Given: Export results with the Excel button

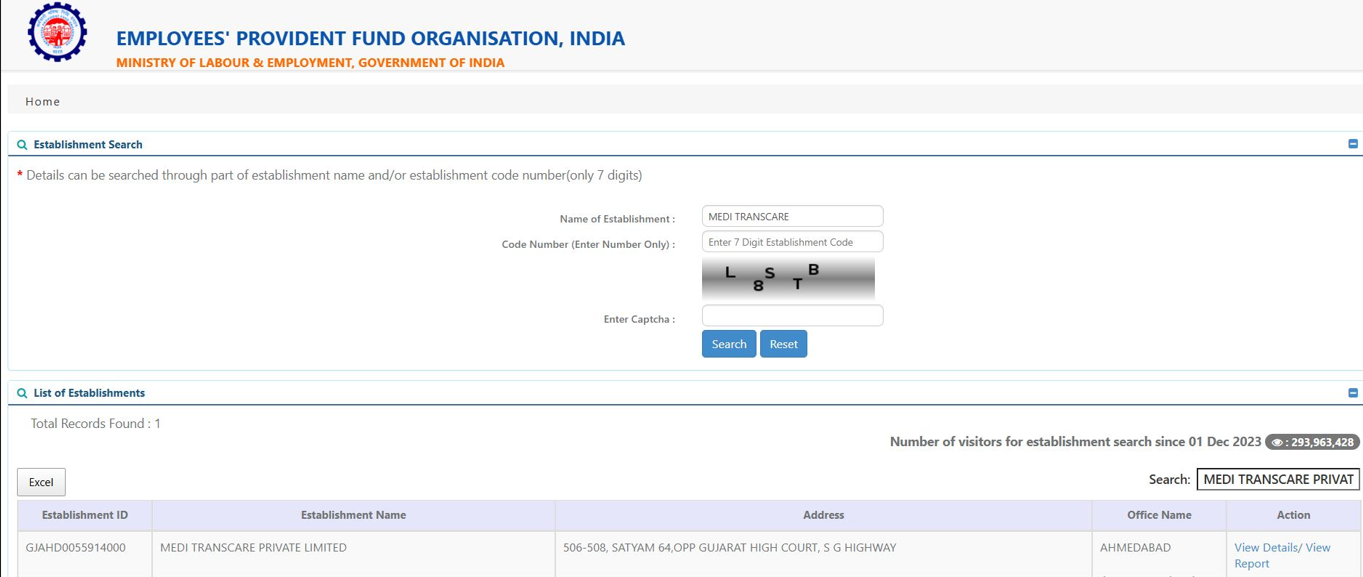Looking at the screenshot, I should coord(41,482).
